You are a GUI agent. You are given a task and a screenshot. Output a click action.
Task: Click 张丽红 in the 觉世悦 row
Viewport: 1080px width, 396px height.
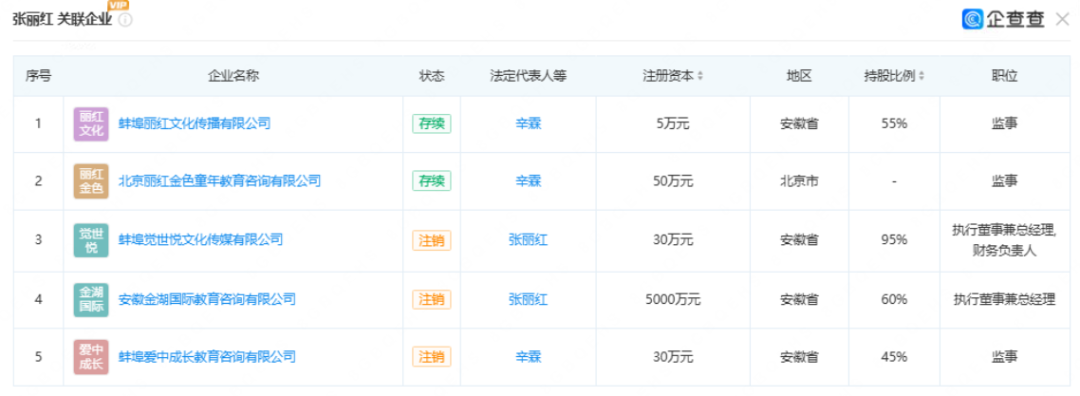528,240
